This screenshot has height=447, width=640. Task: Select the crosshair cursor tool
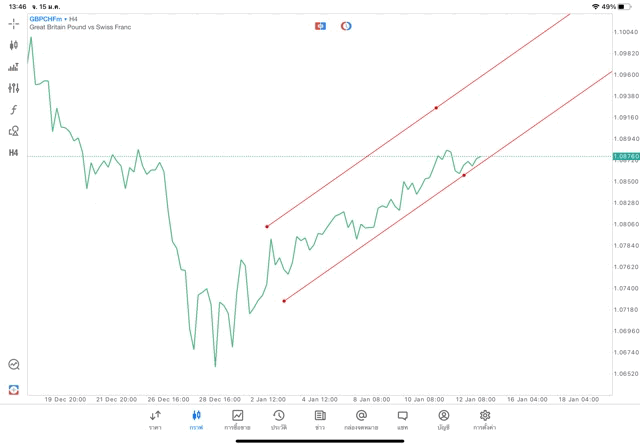tap(14, 22)
